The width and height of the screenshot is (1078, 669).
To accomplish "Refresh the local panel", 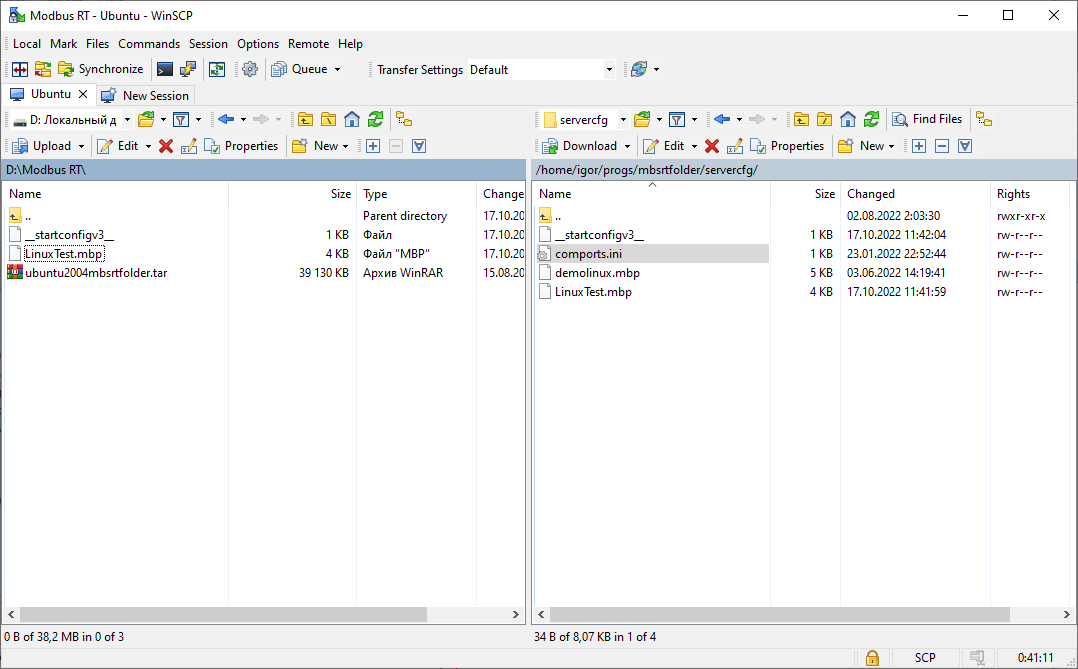I will point(375,120).
